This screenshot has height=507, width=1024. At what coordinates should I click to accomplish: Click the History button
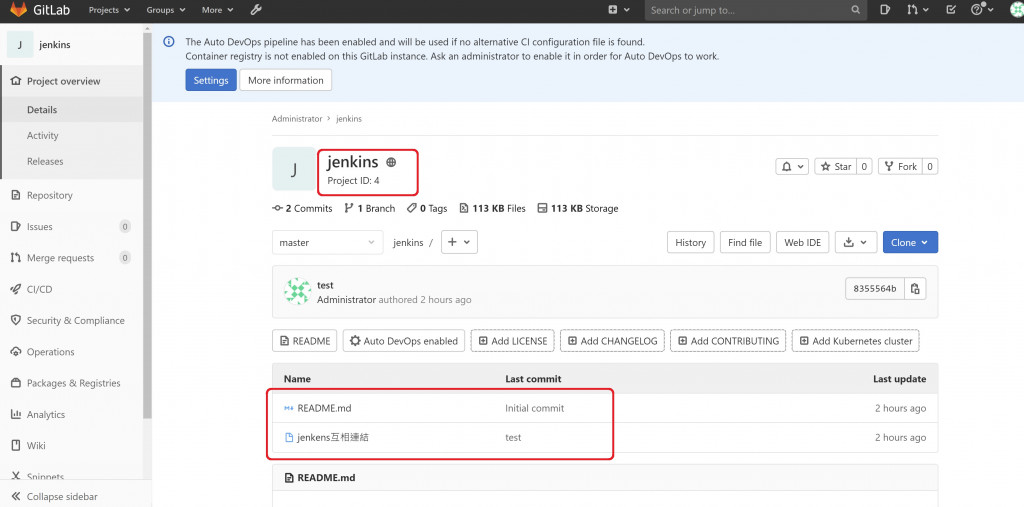[690, 242]
